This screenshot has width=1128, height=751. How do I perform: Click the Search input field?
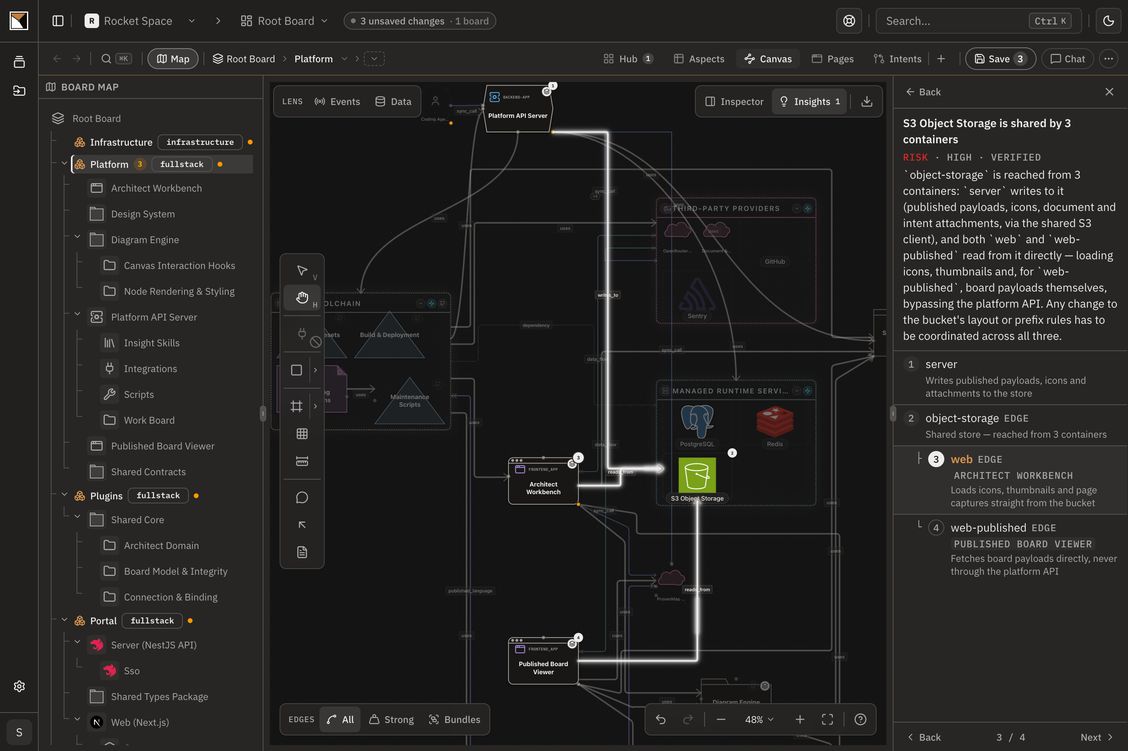point(979,21)
